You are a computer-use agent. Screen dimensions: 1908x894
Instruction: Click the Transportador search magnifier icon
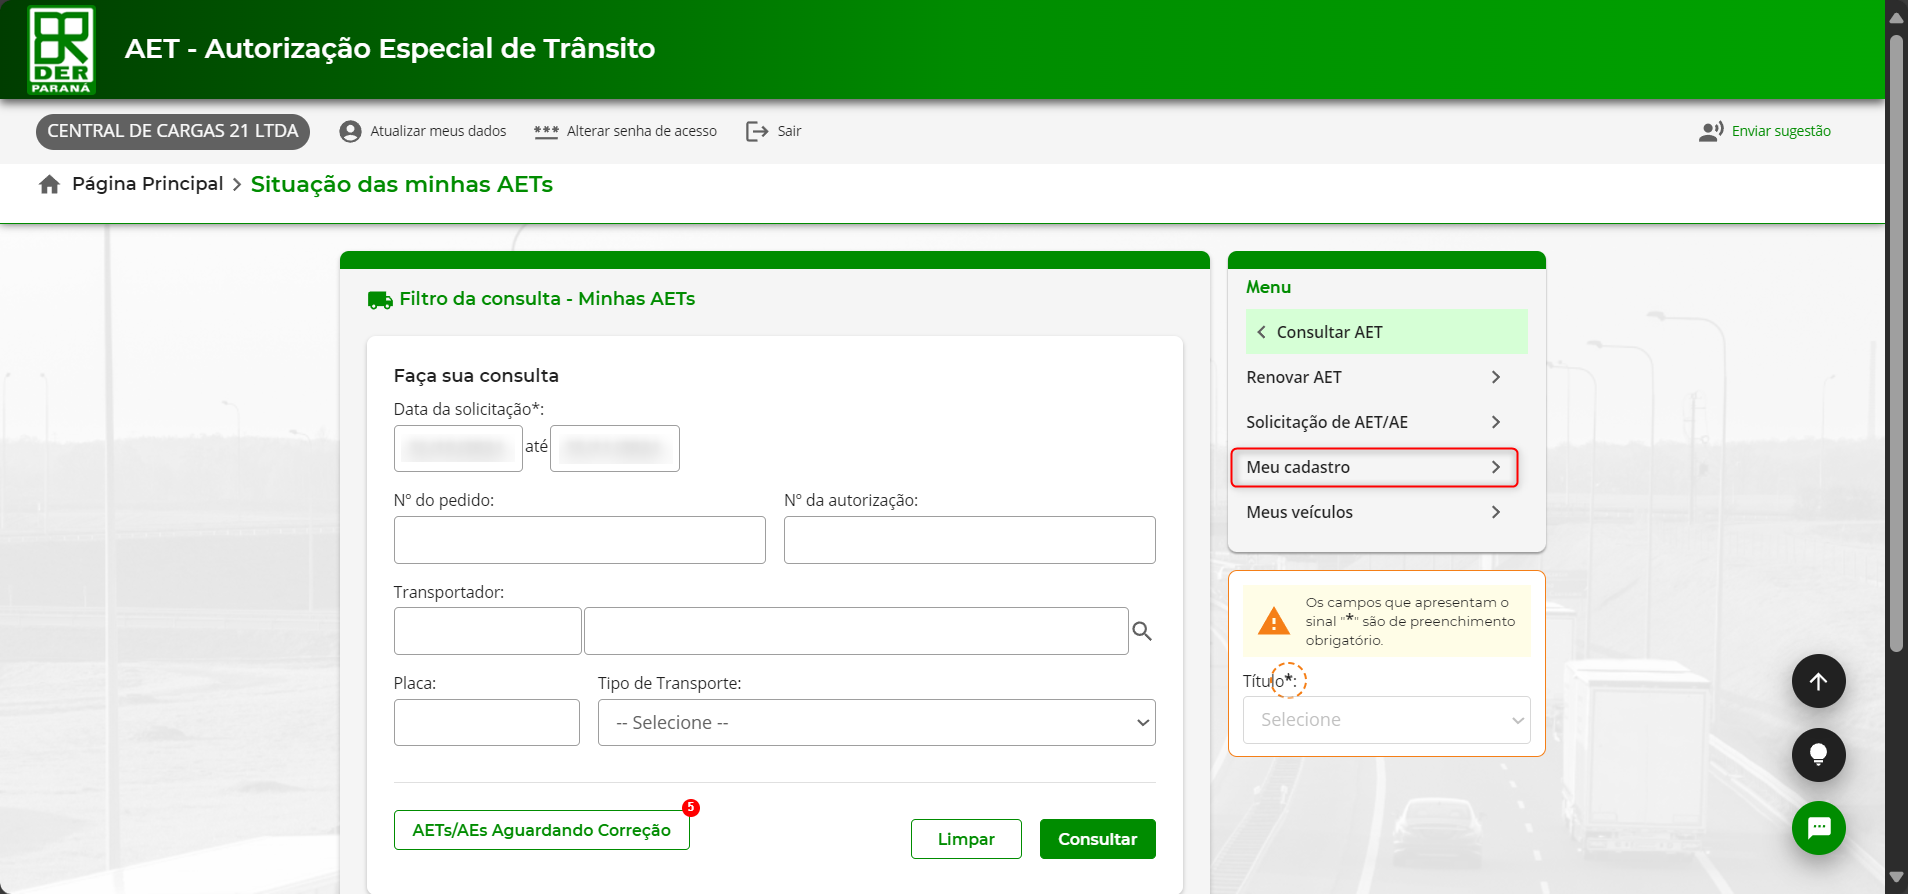point(1142,631)
